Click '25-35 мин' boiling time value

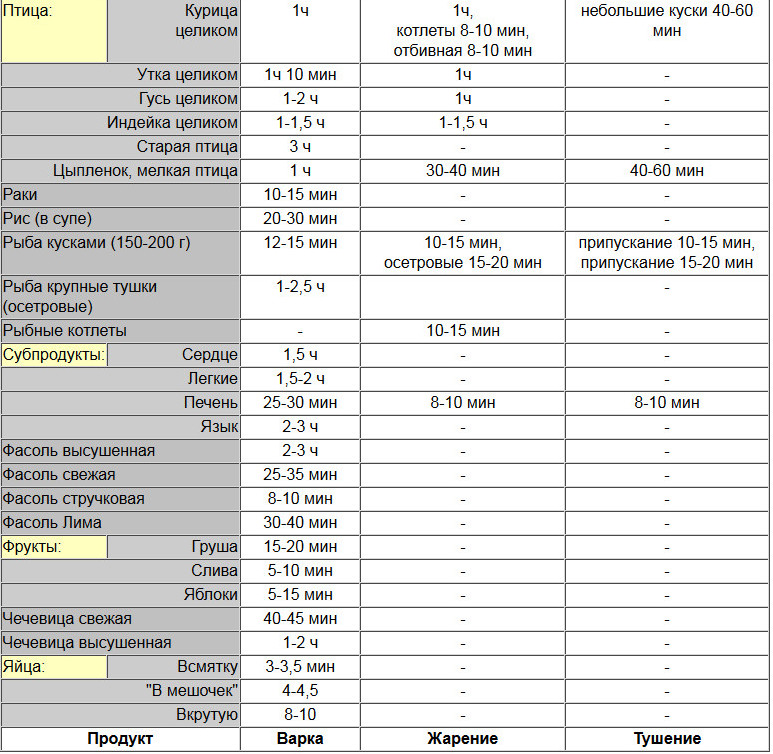pyautogui.click(x=300, y=475)
